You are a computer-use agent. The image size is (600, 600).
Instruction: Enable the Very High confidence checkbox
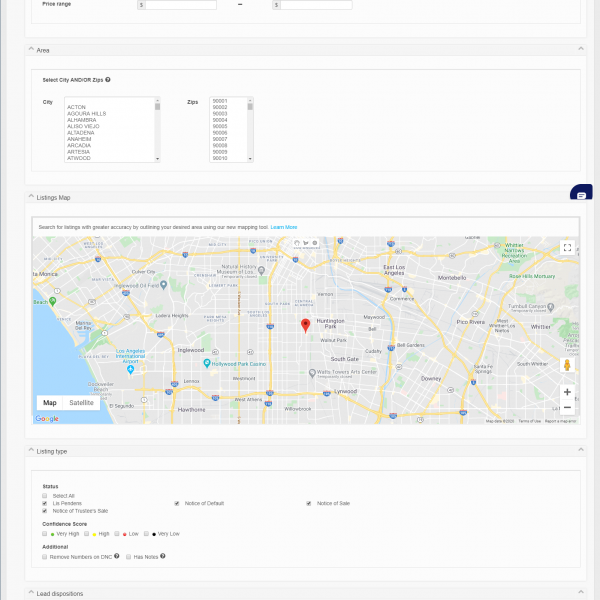coord(45,534)
